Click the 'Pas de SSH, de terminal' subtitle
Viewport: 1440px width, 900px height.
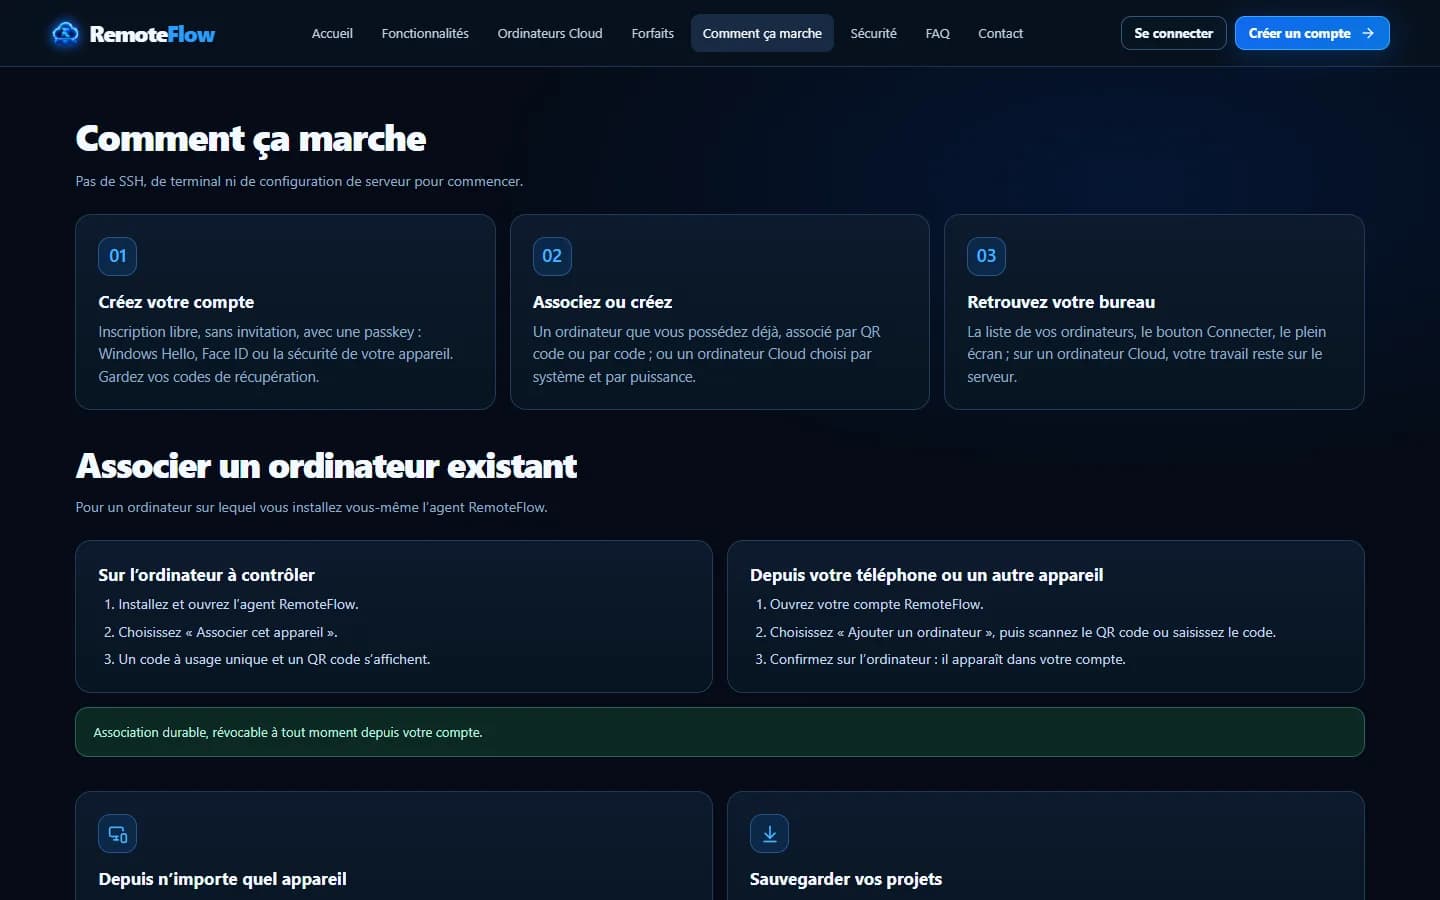click(x=299, y=181)
